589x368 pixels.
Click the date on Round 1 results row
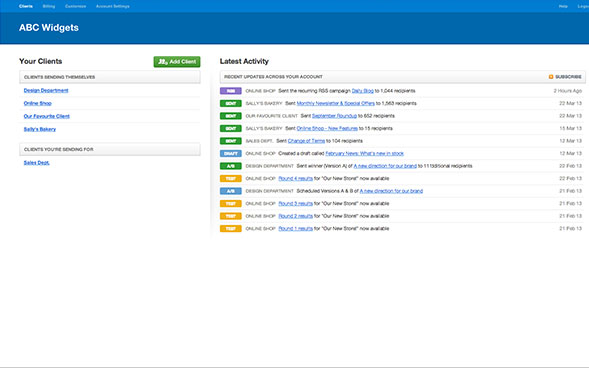tap(571, 228)
